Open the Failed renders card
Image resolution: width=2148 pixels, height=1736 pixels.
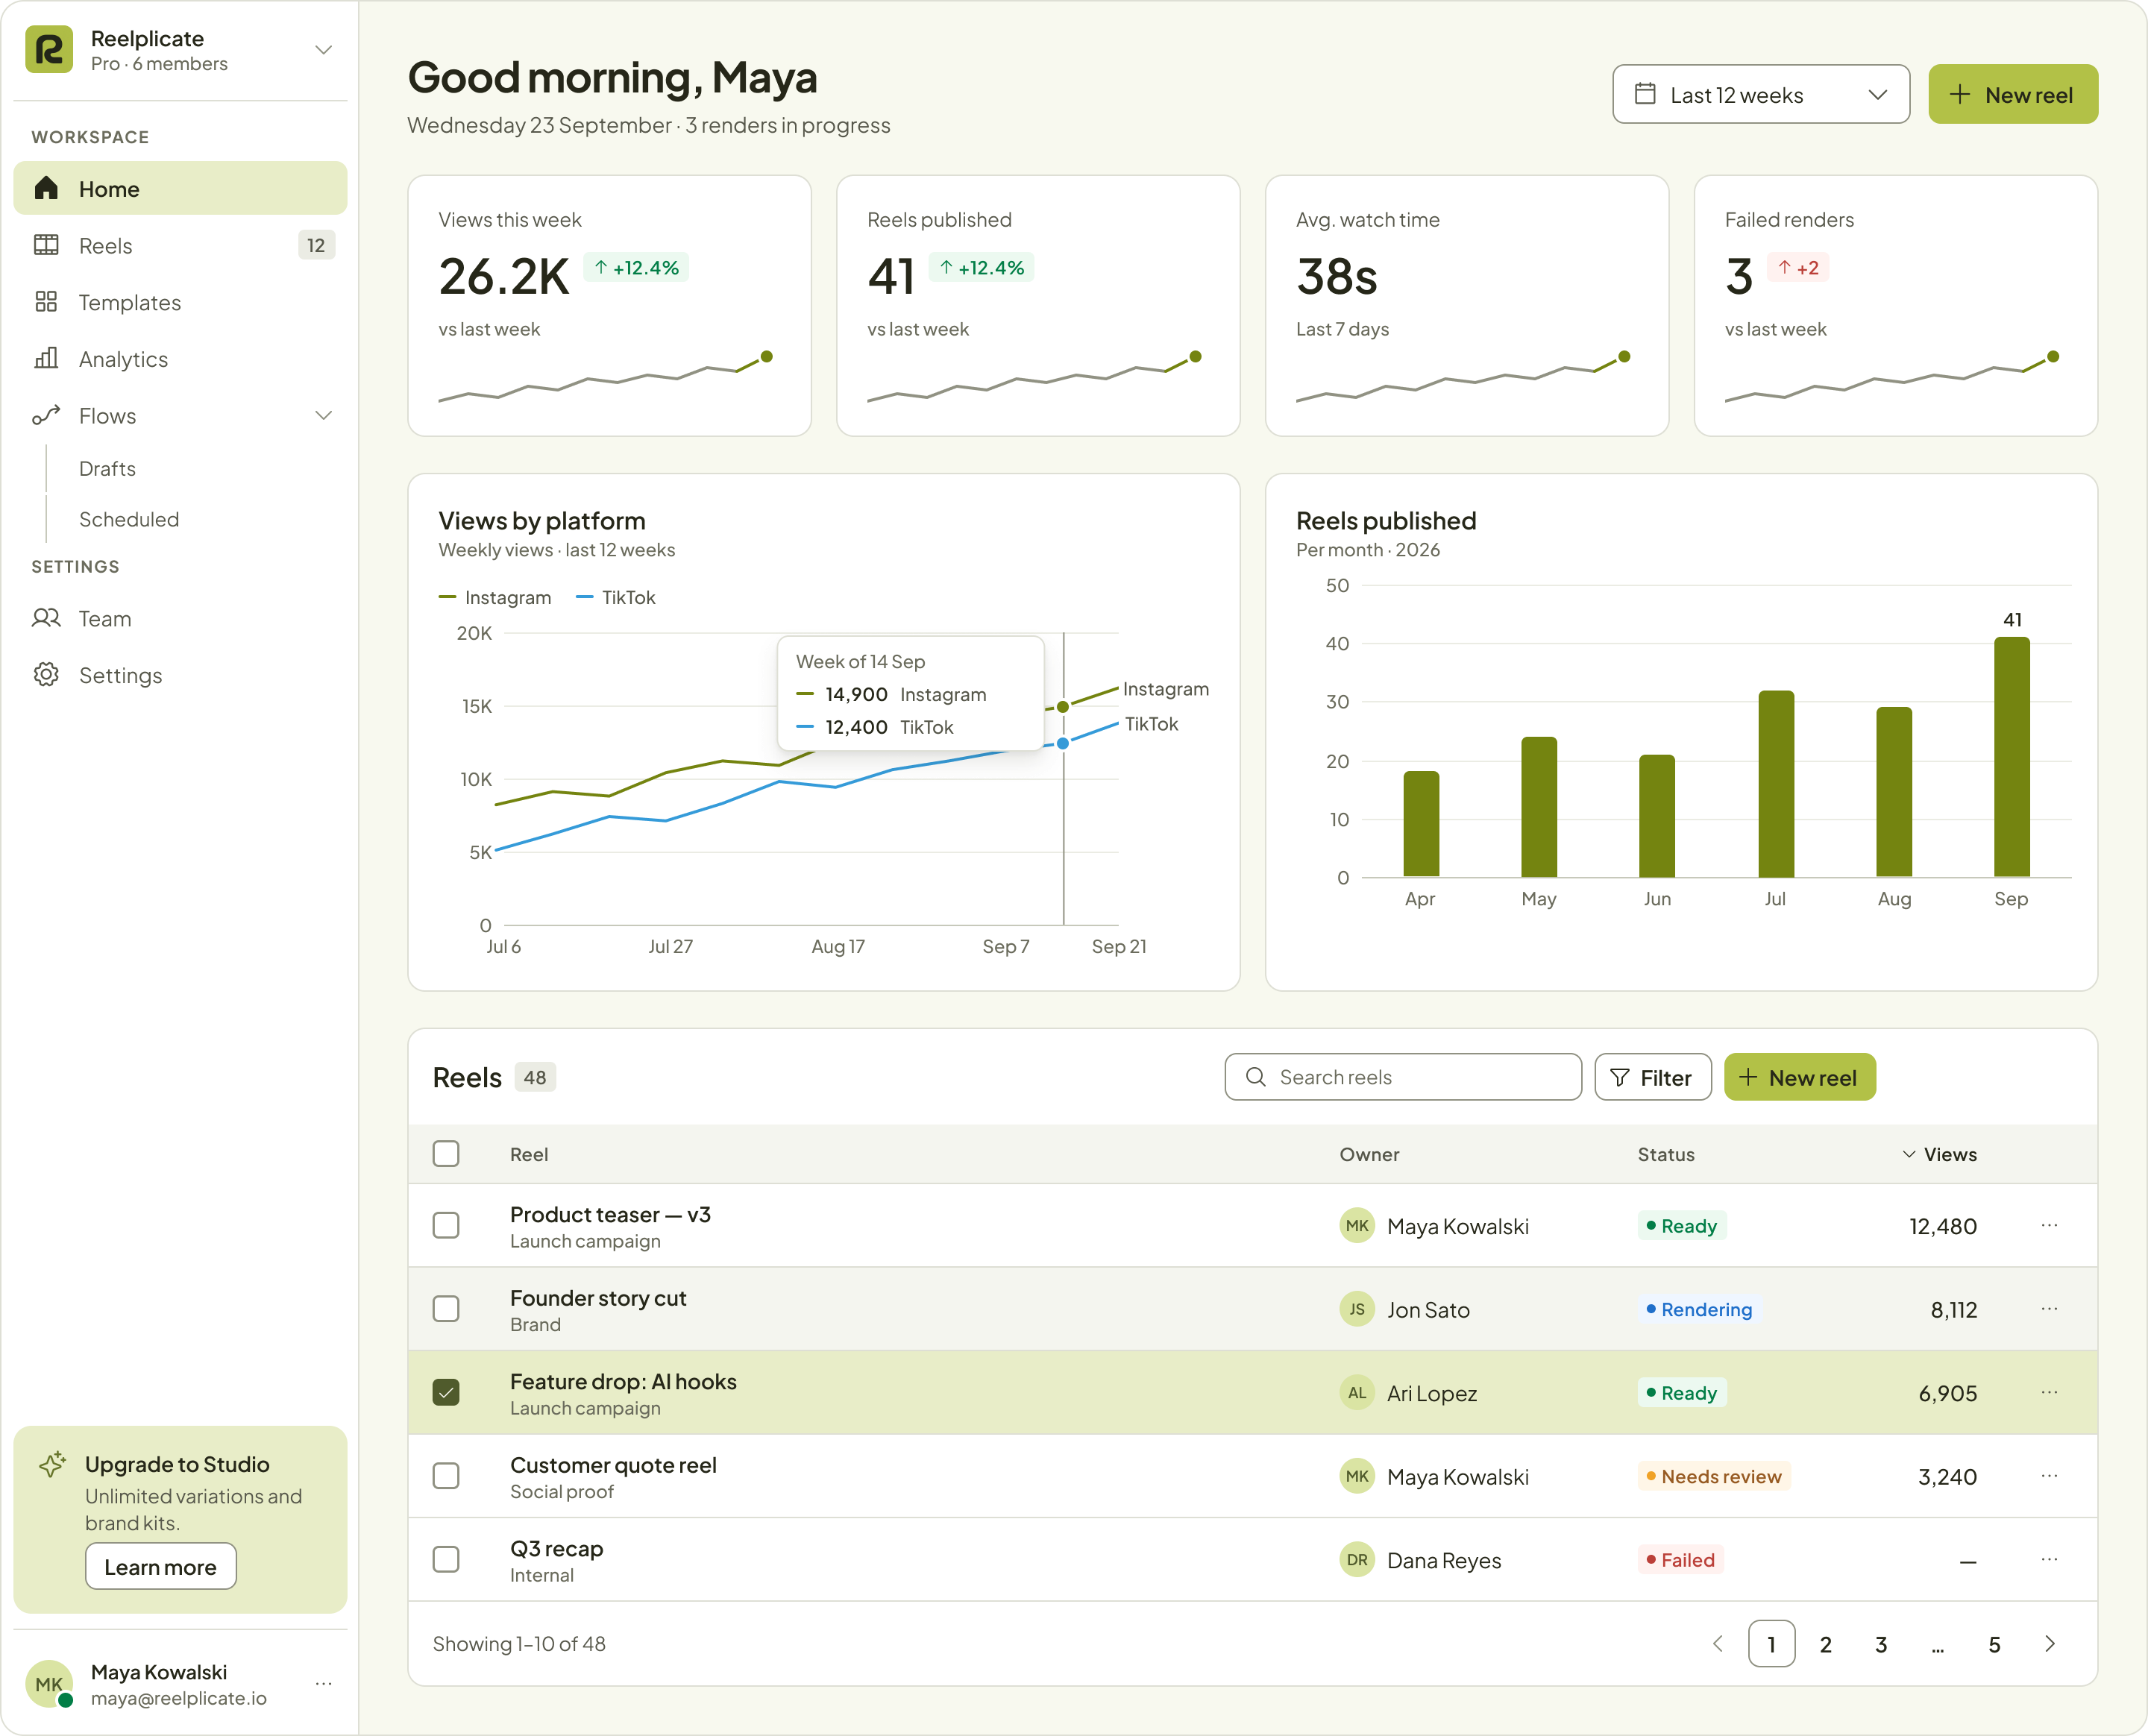(1896, 305)
